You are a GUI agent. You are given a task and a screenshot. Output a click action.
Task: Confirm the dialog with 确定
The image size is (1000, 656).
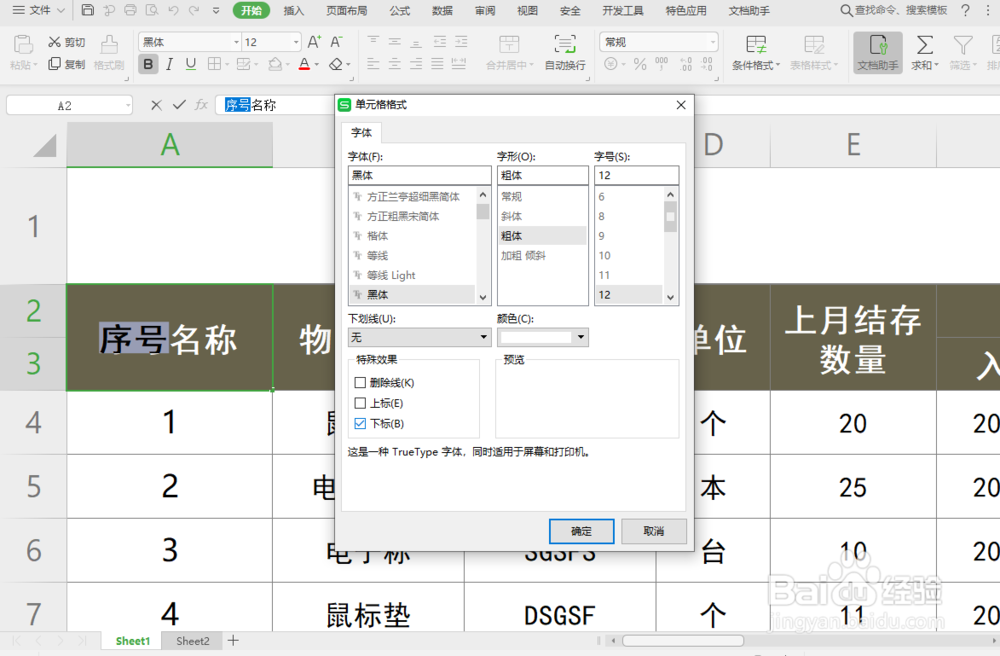tap(581, 531)
